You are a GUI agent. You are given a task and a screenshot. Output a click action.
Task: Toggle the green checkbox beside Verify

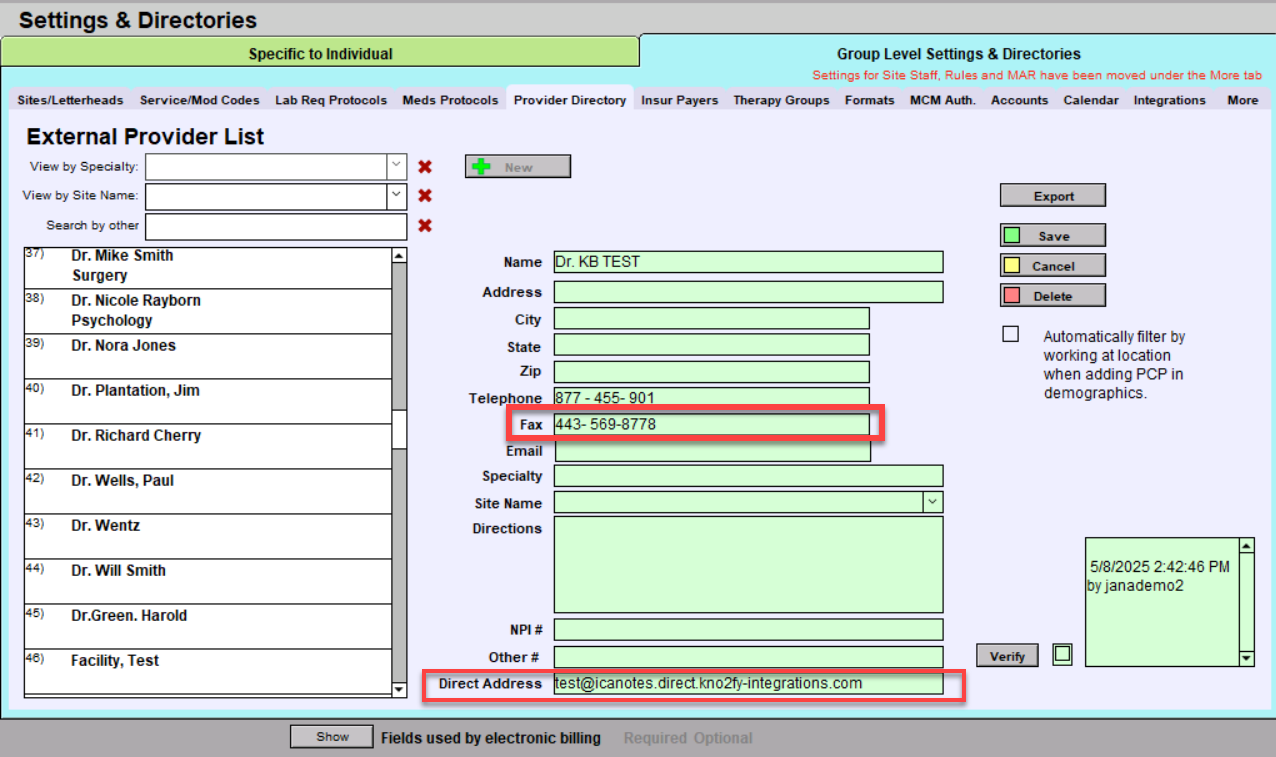(1062, 655)
